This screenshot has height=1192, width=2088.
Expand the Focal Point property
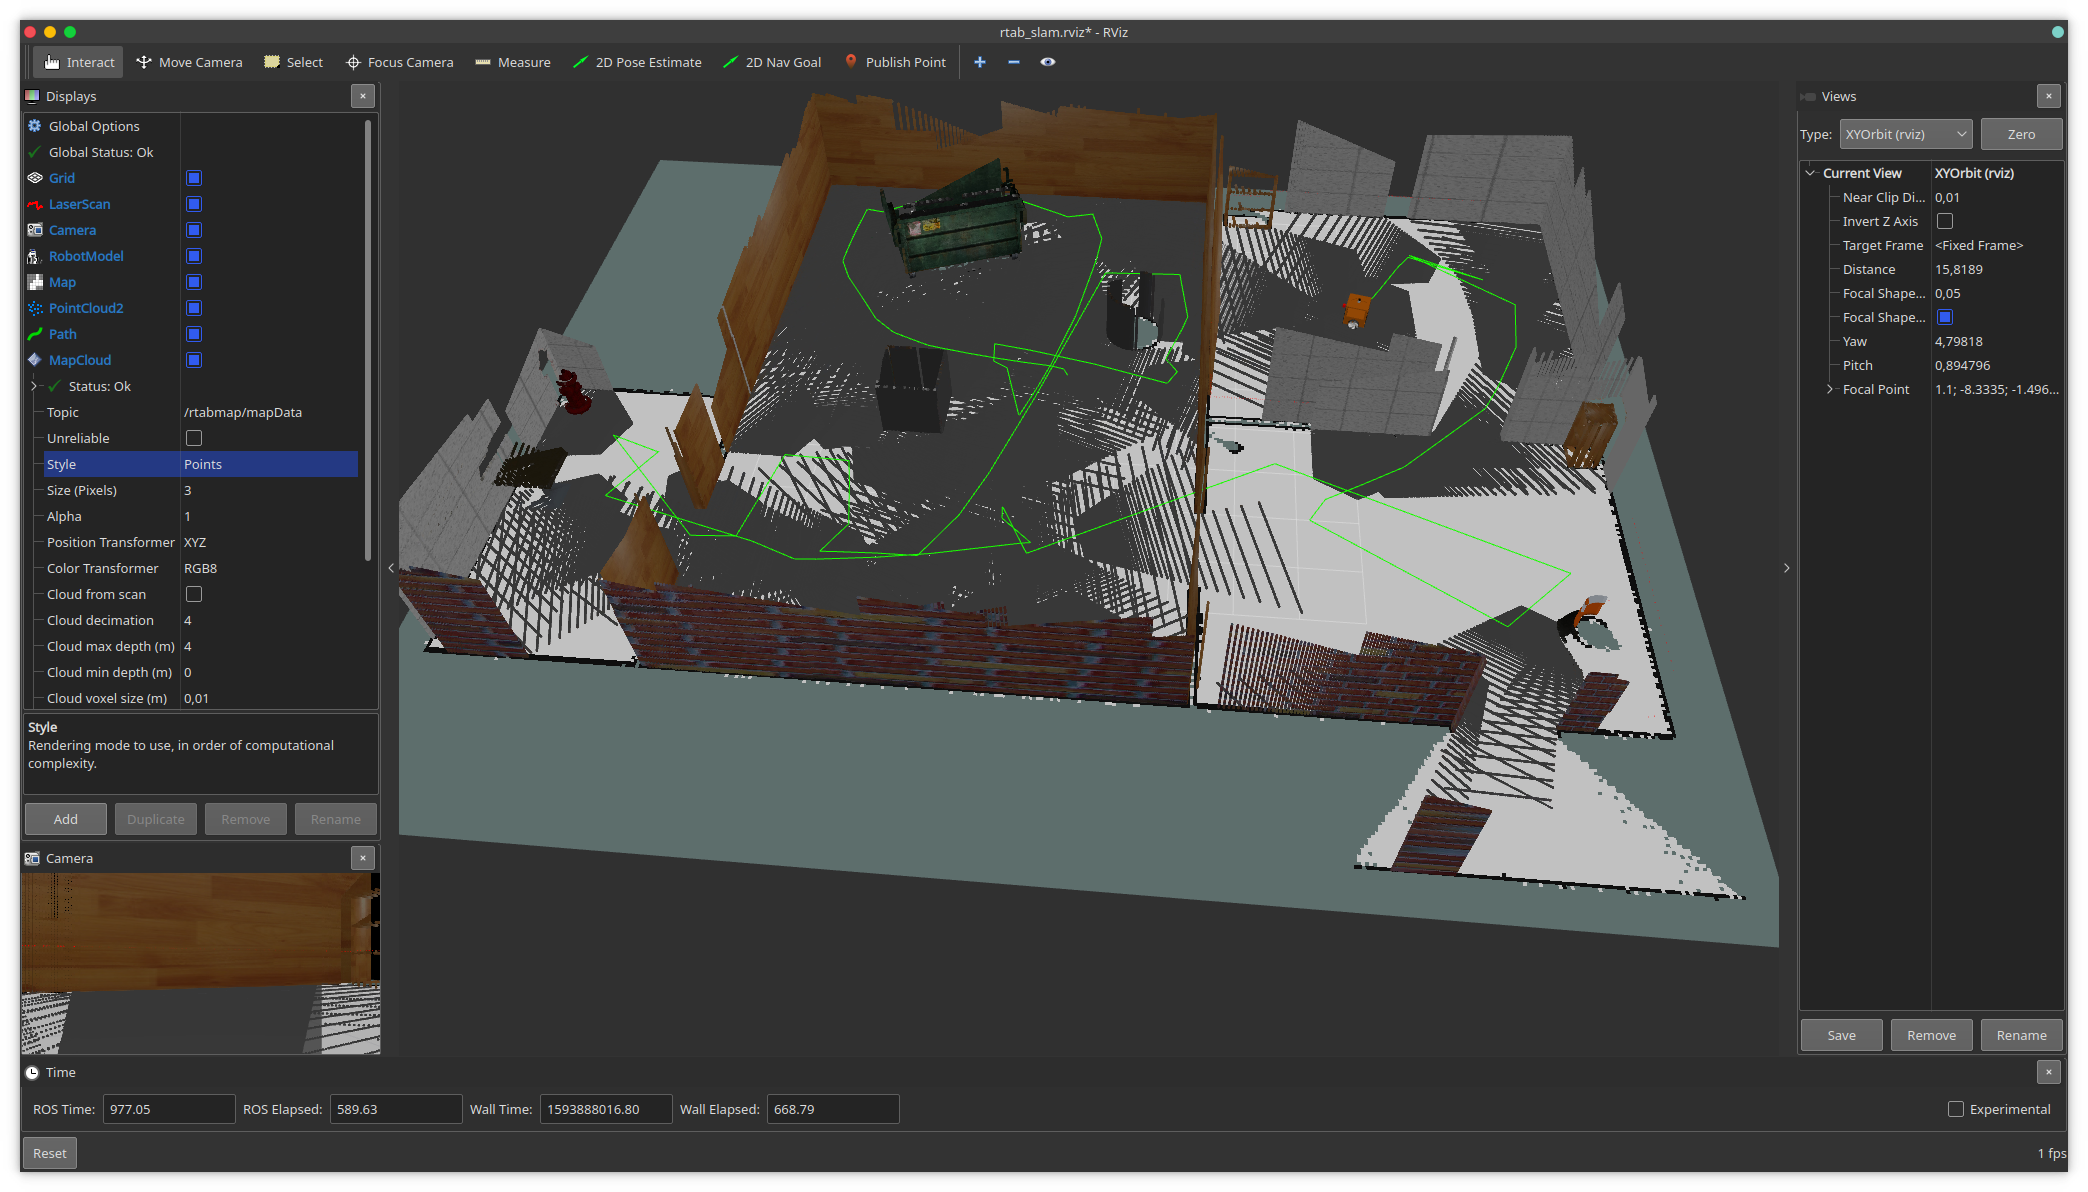pos(1830,389)
